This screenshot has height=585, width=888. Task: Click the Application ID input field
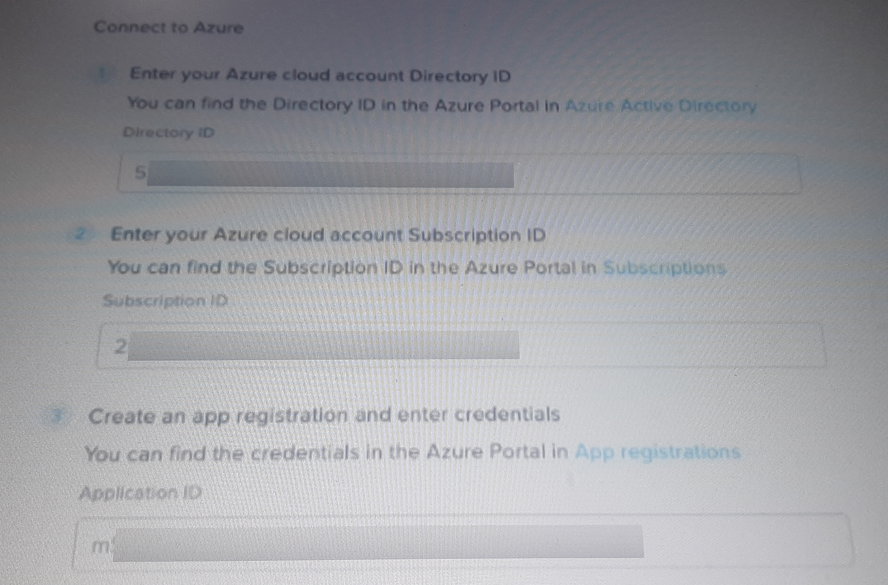point(463,542)
